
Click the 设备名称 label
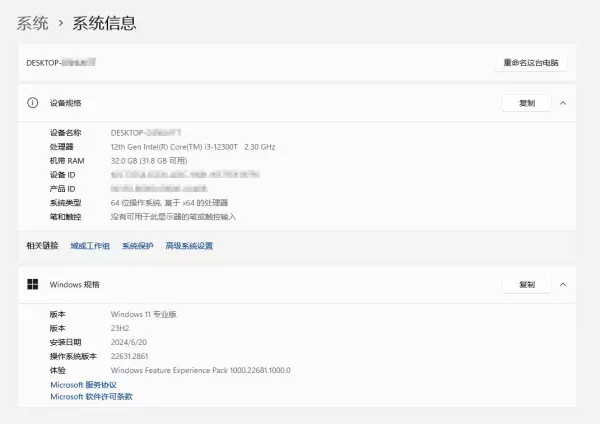[65, 133]
